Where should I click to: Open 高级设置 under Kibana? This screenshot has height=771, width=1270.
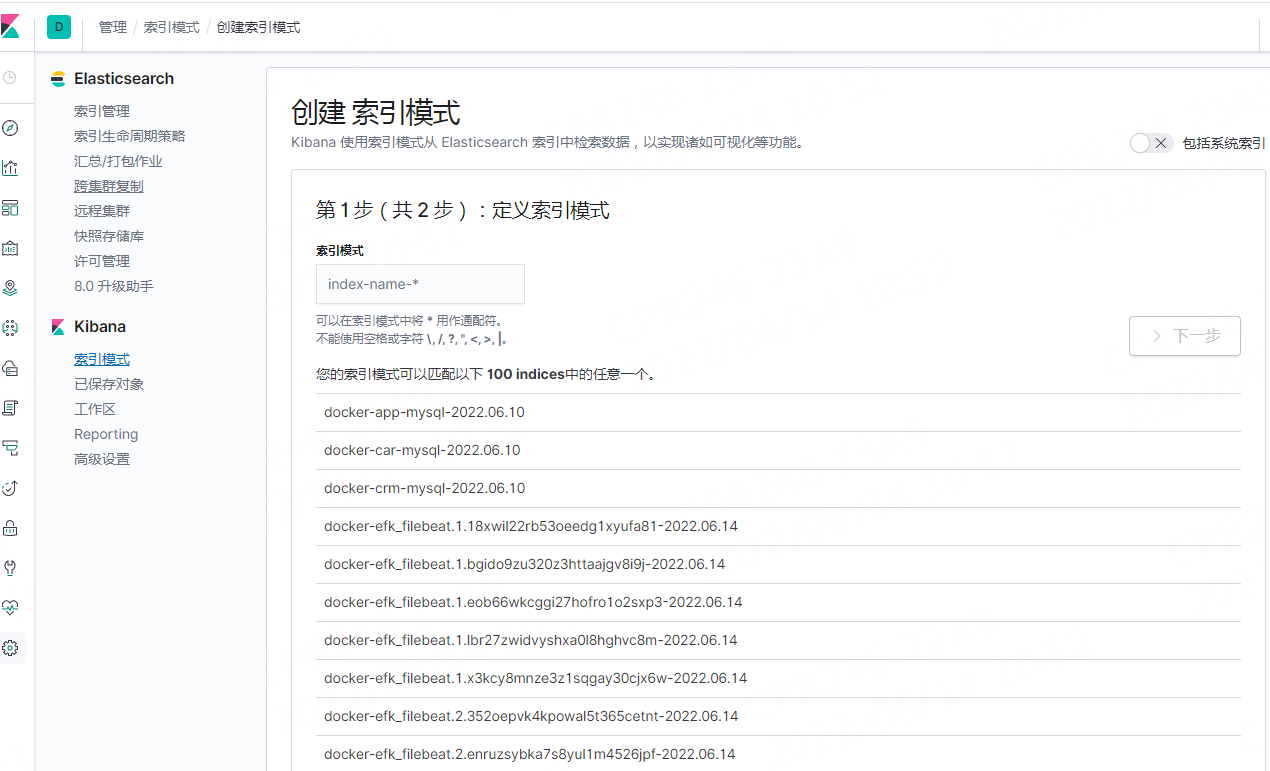pyautogui.click(x=102, y=459)
